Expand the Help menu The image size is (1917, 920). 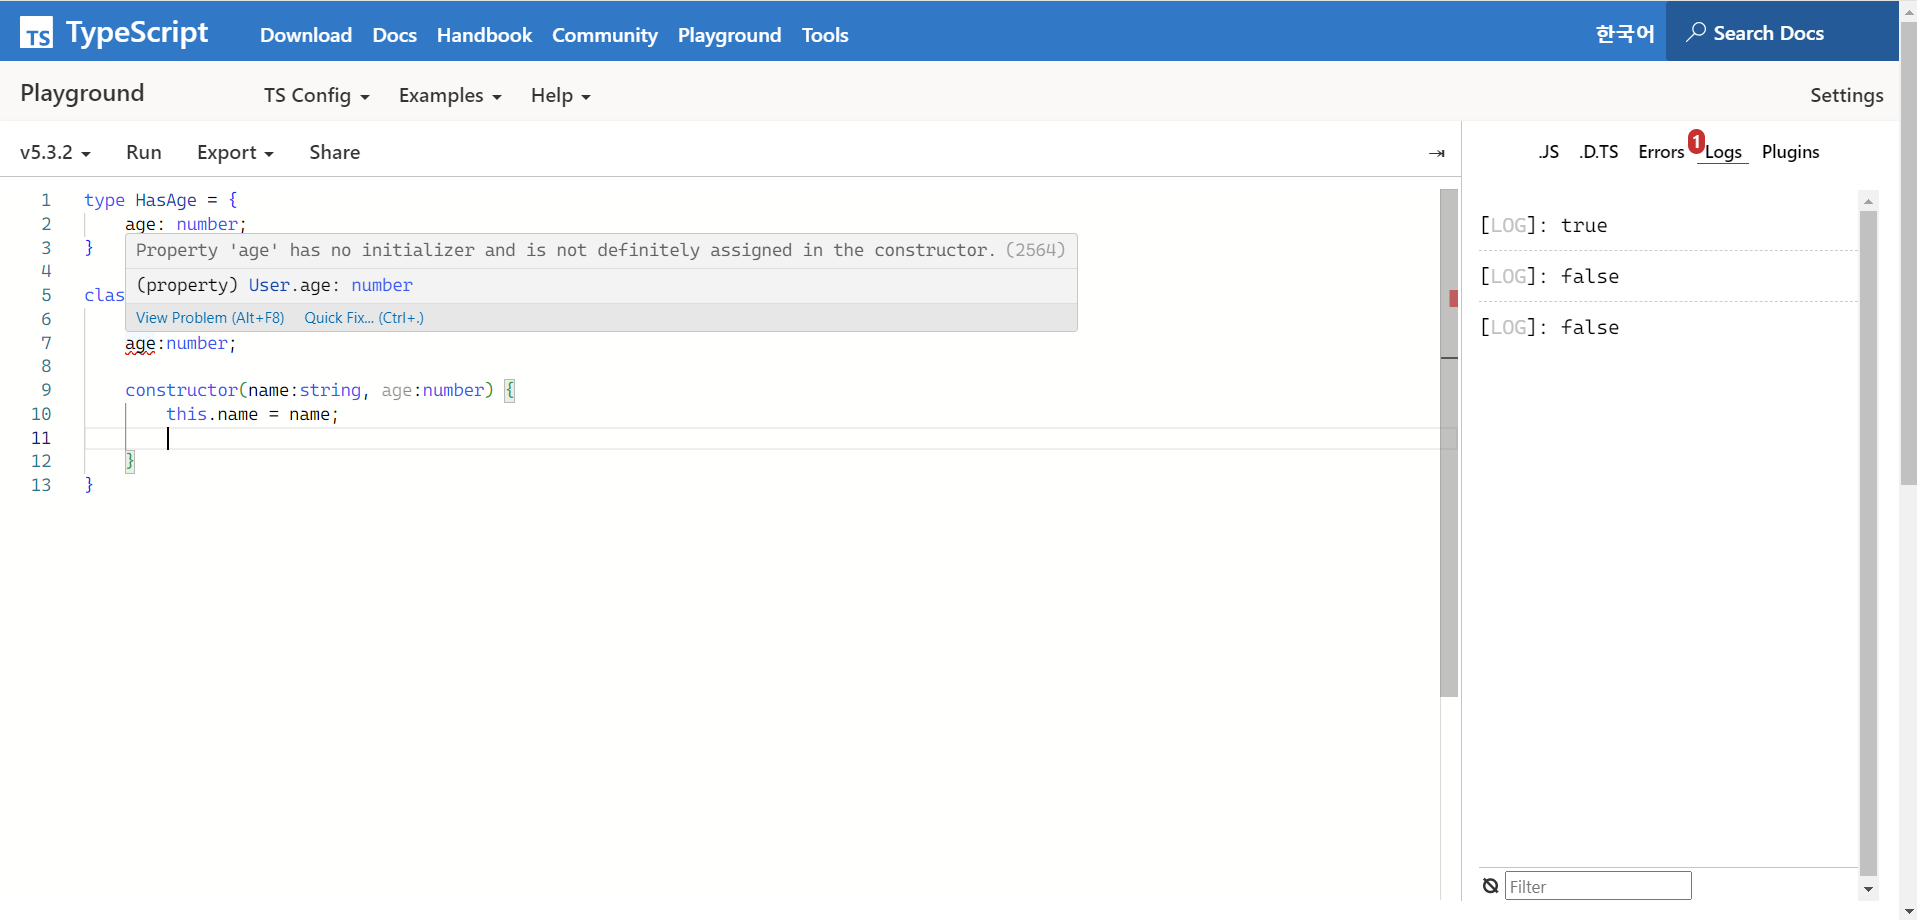tap(560, 95)
